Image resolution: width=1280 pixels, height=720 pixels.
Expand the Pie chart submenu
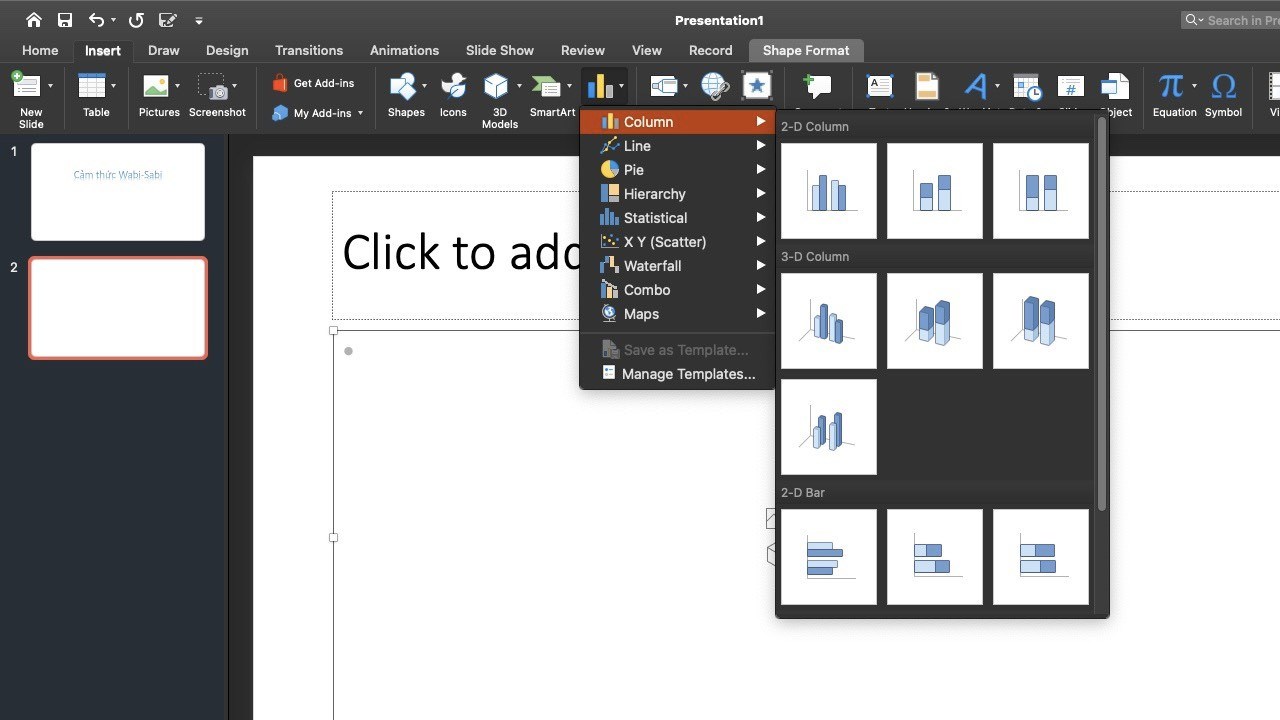678,170
